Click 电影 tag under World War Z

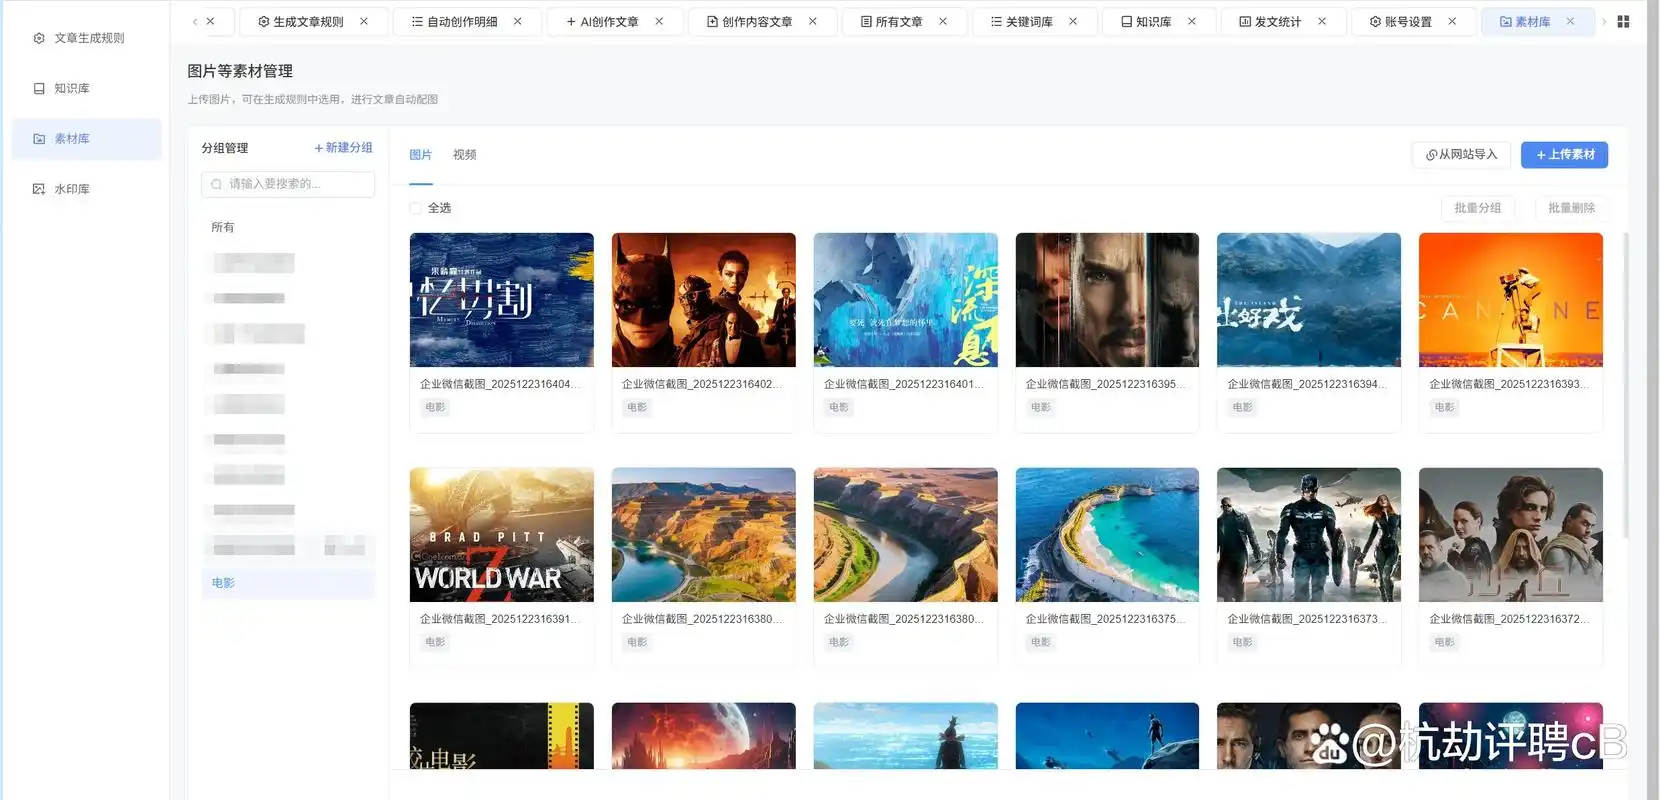click(435, 642)
